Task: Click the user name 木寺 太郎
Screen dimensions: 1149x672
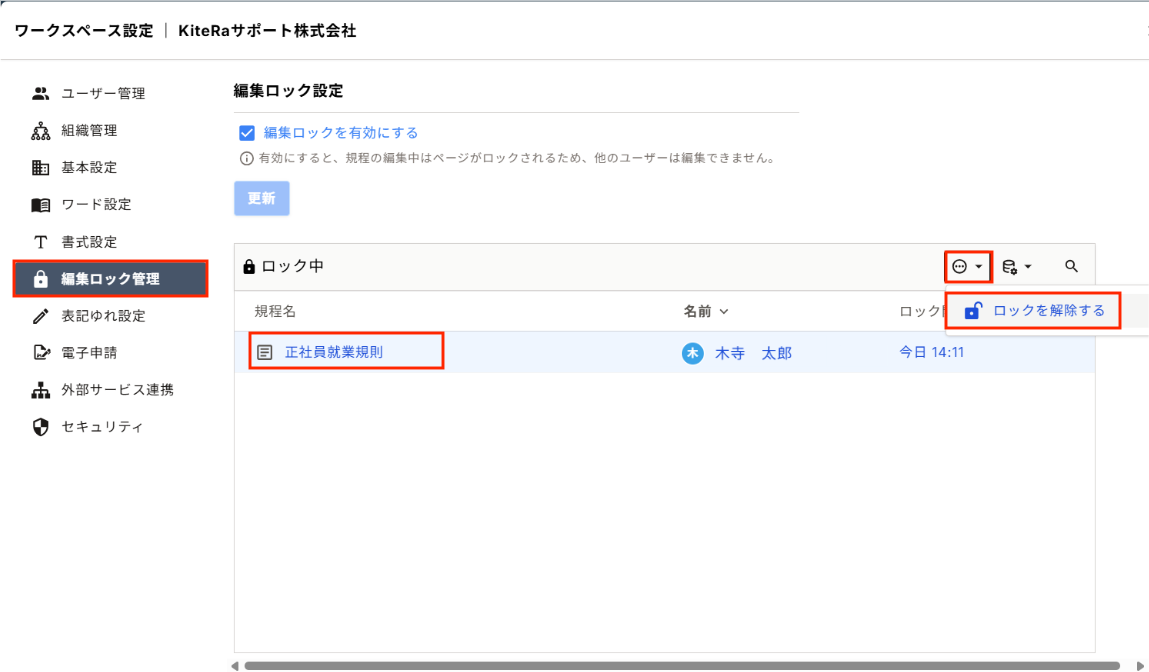Action: [752, 353]
